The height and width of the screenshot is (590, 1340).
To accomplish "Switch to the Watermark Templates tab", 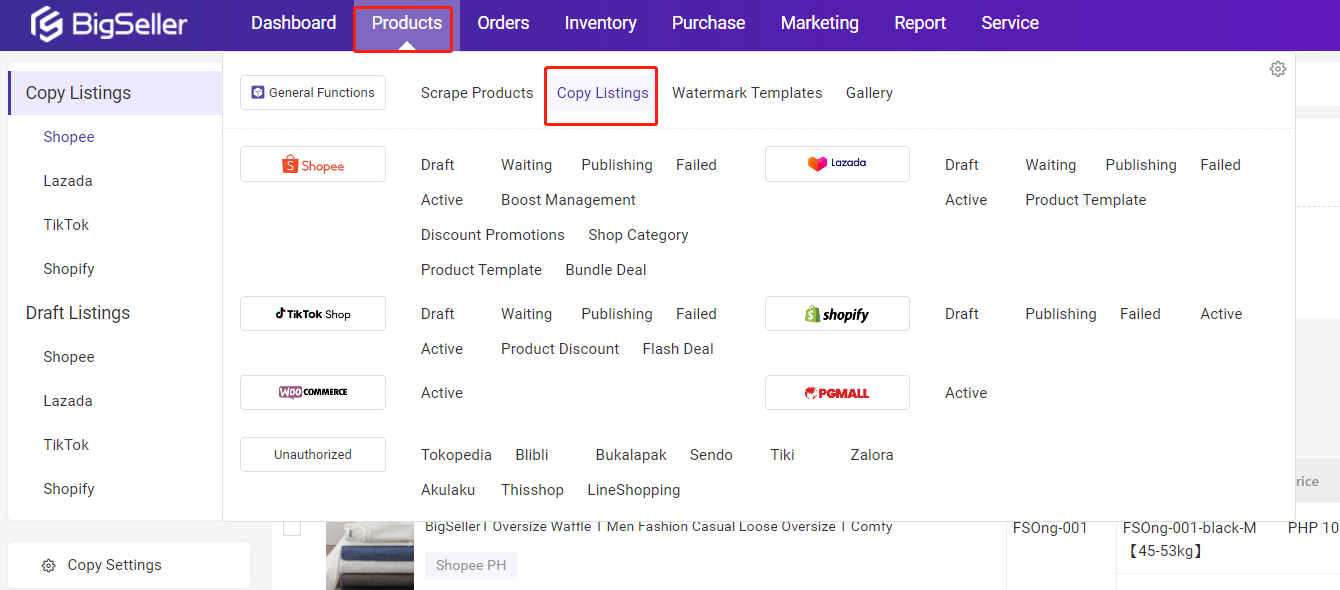I will pos(747,92).
